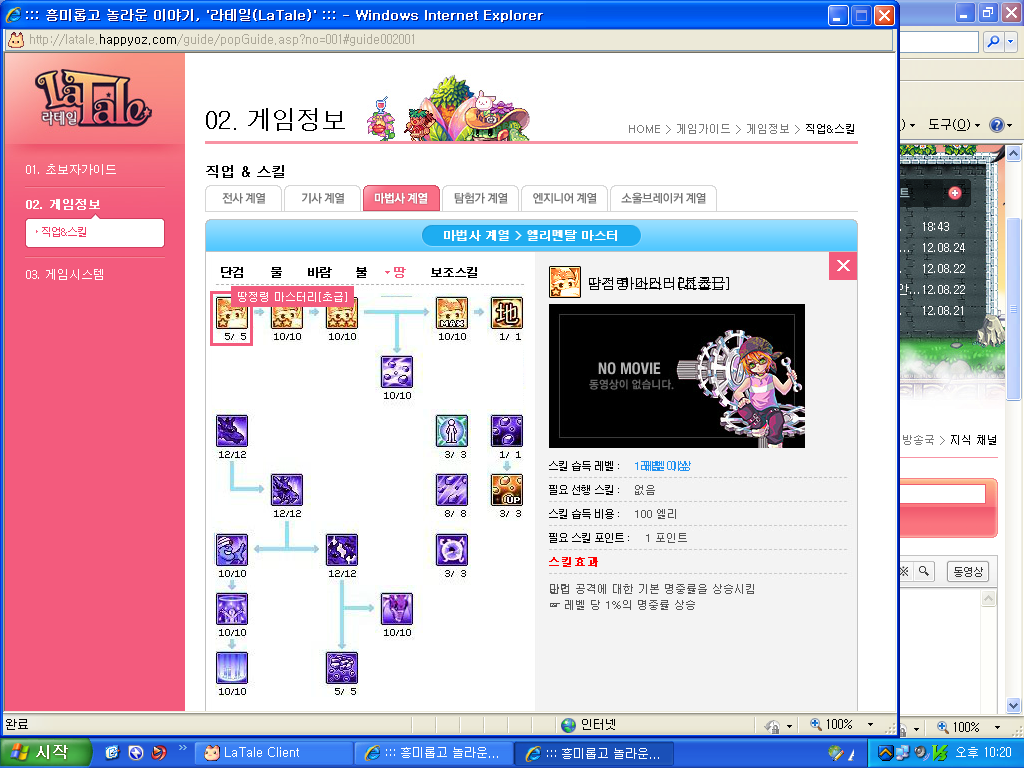Switch to the 전사 계열 tab
Image resolution: width=1024 pixels, height=768 pixels.
click(x=243, y=198)
